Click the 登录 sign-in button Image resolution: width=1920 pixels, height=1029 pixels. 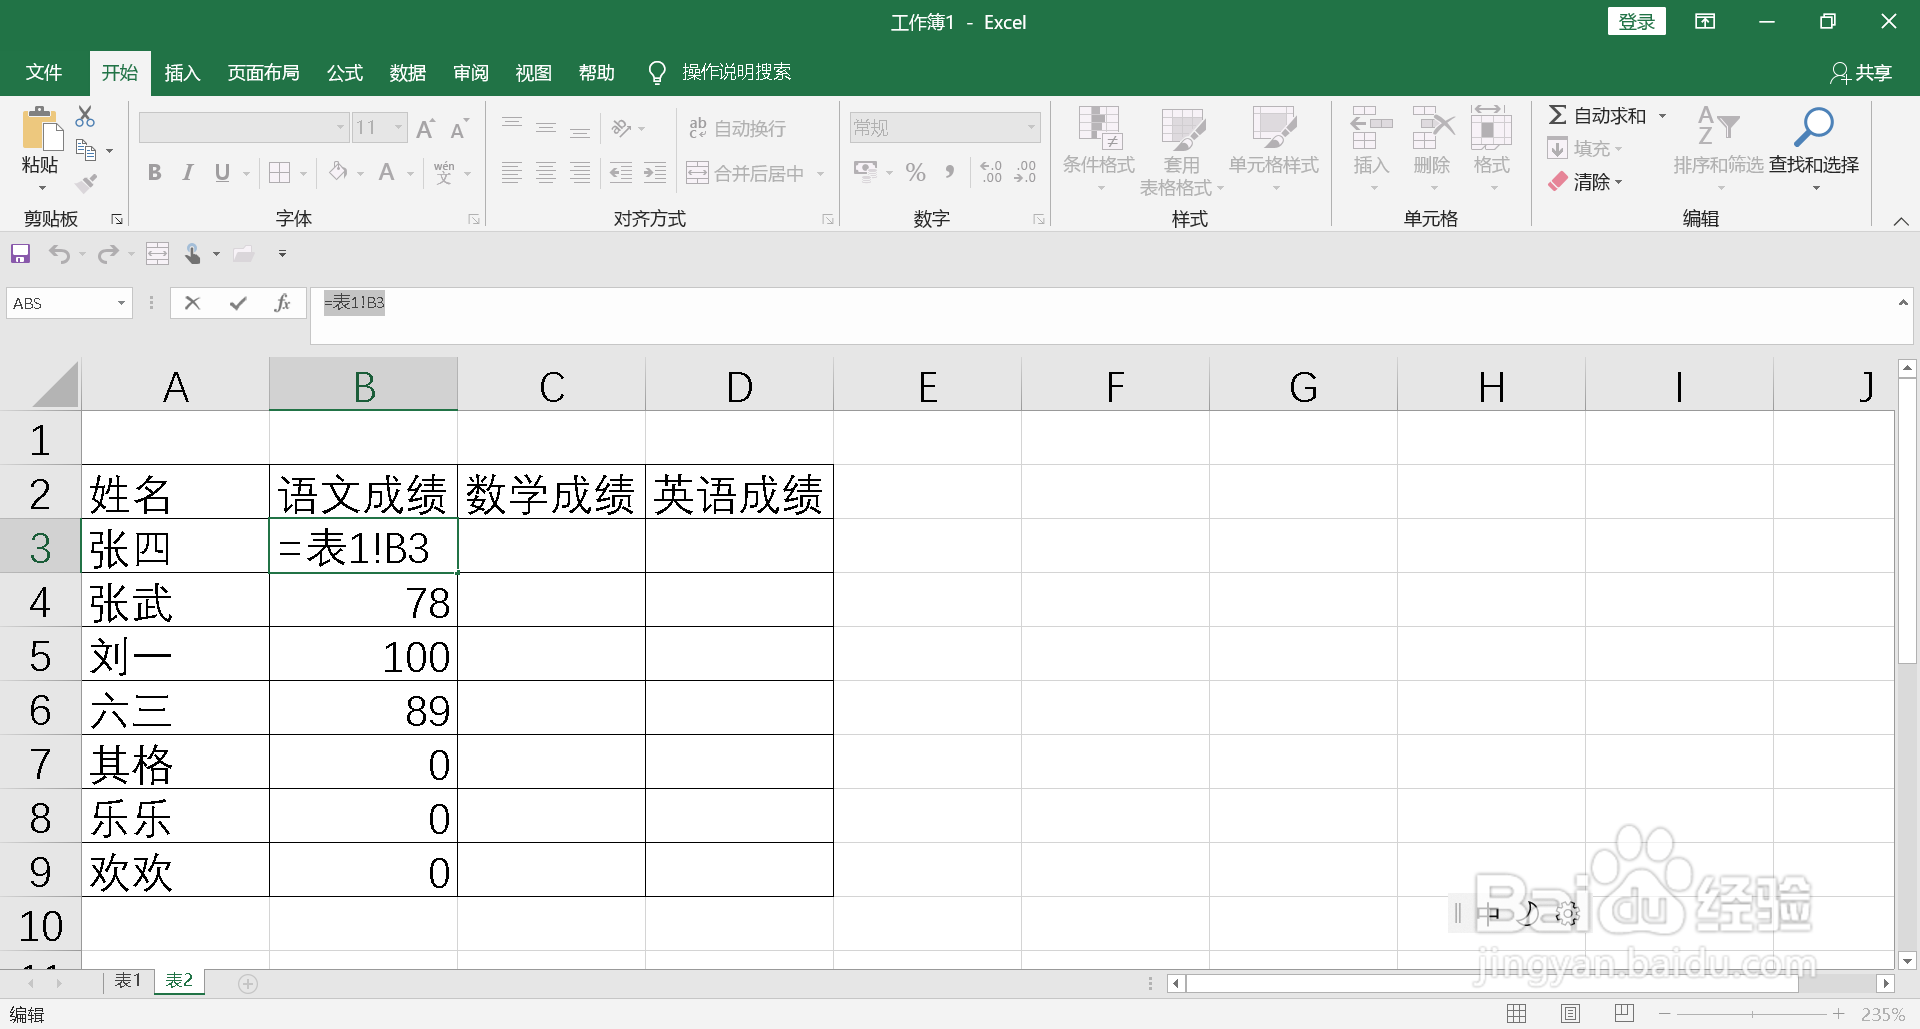click(1636, 21)
